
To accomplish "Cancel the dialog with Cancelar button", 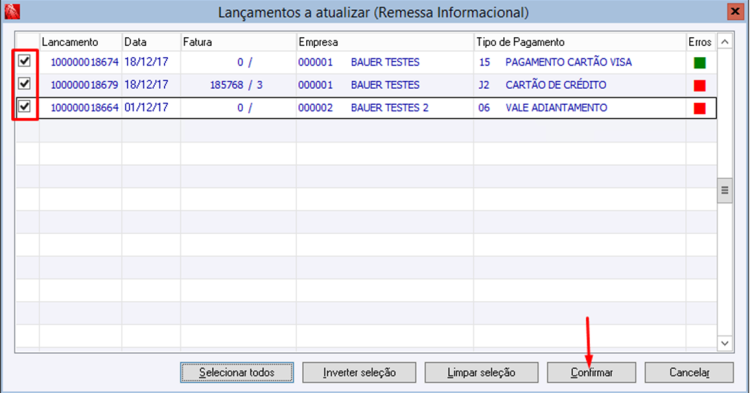I will click(689, 372).
